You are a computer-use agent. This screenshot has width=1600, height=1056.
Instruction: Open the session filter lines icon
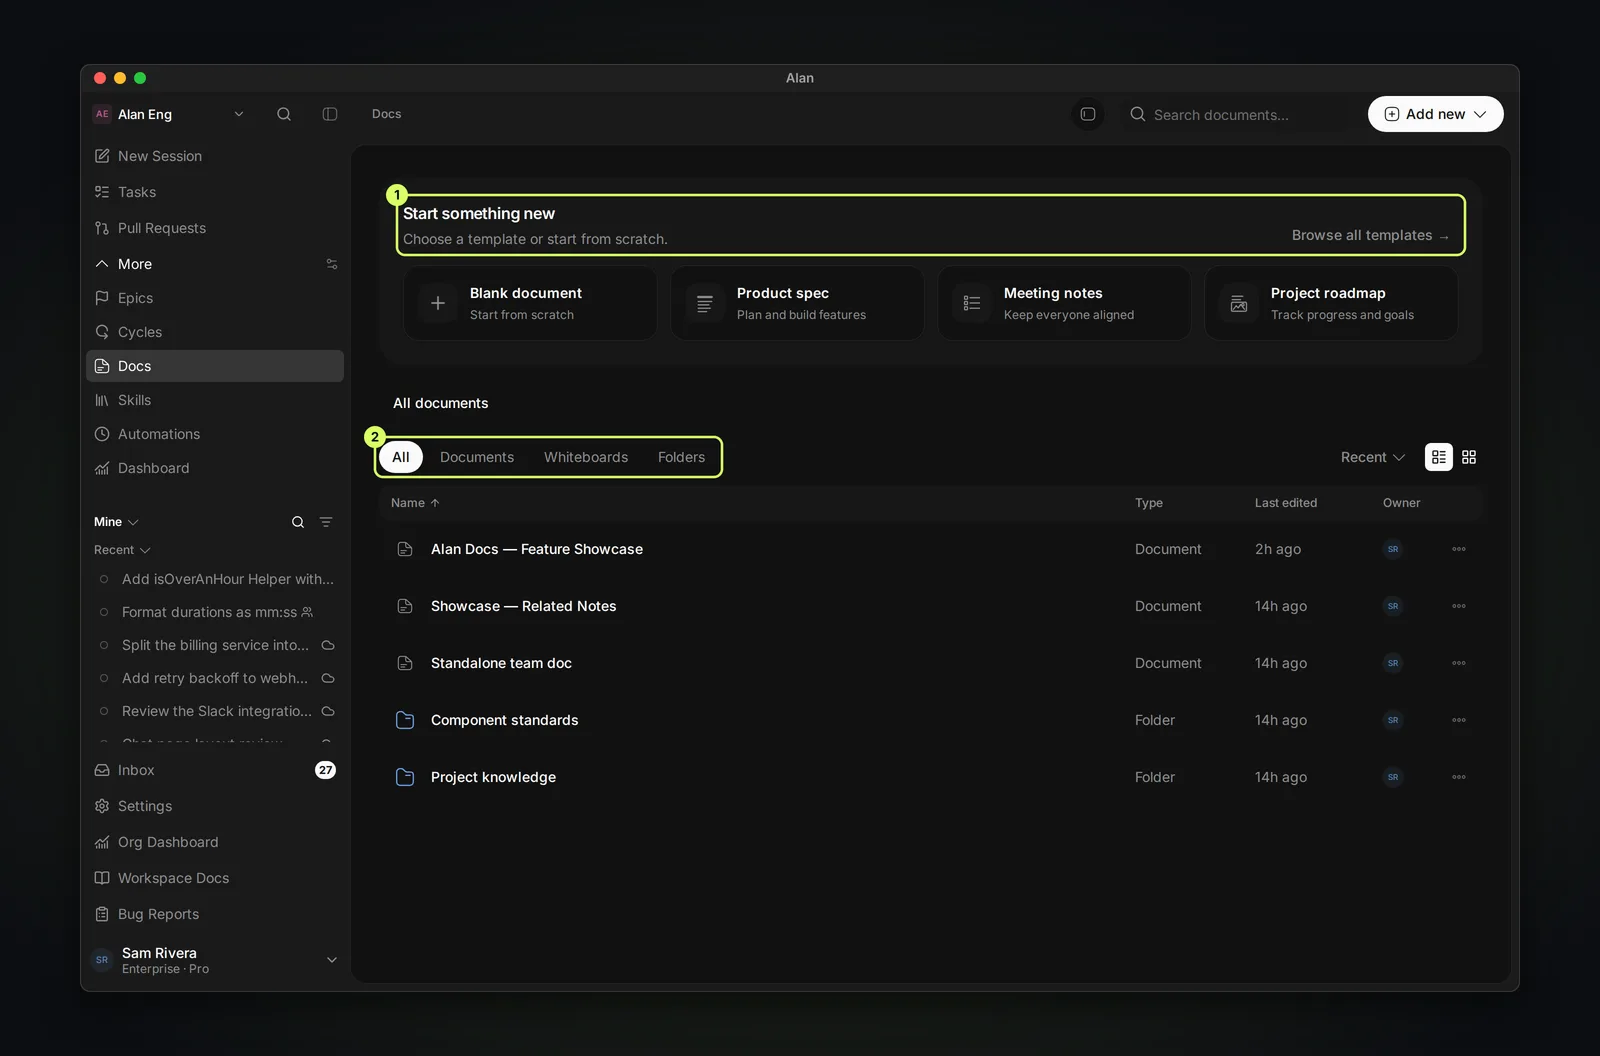click(326, 522)
